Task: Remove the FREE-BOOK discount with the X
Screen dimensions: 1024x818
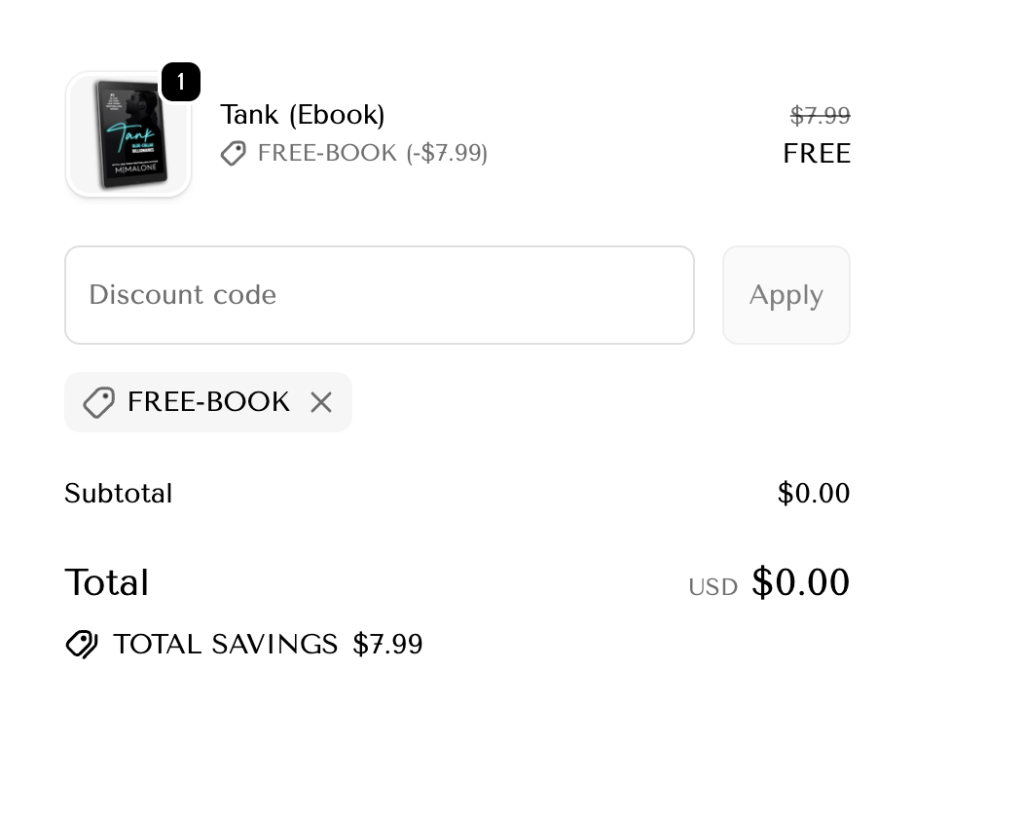Action: pos(321,402)
